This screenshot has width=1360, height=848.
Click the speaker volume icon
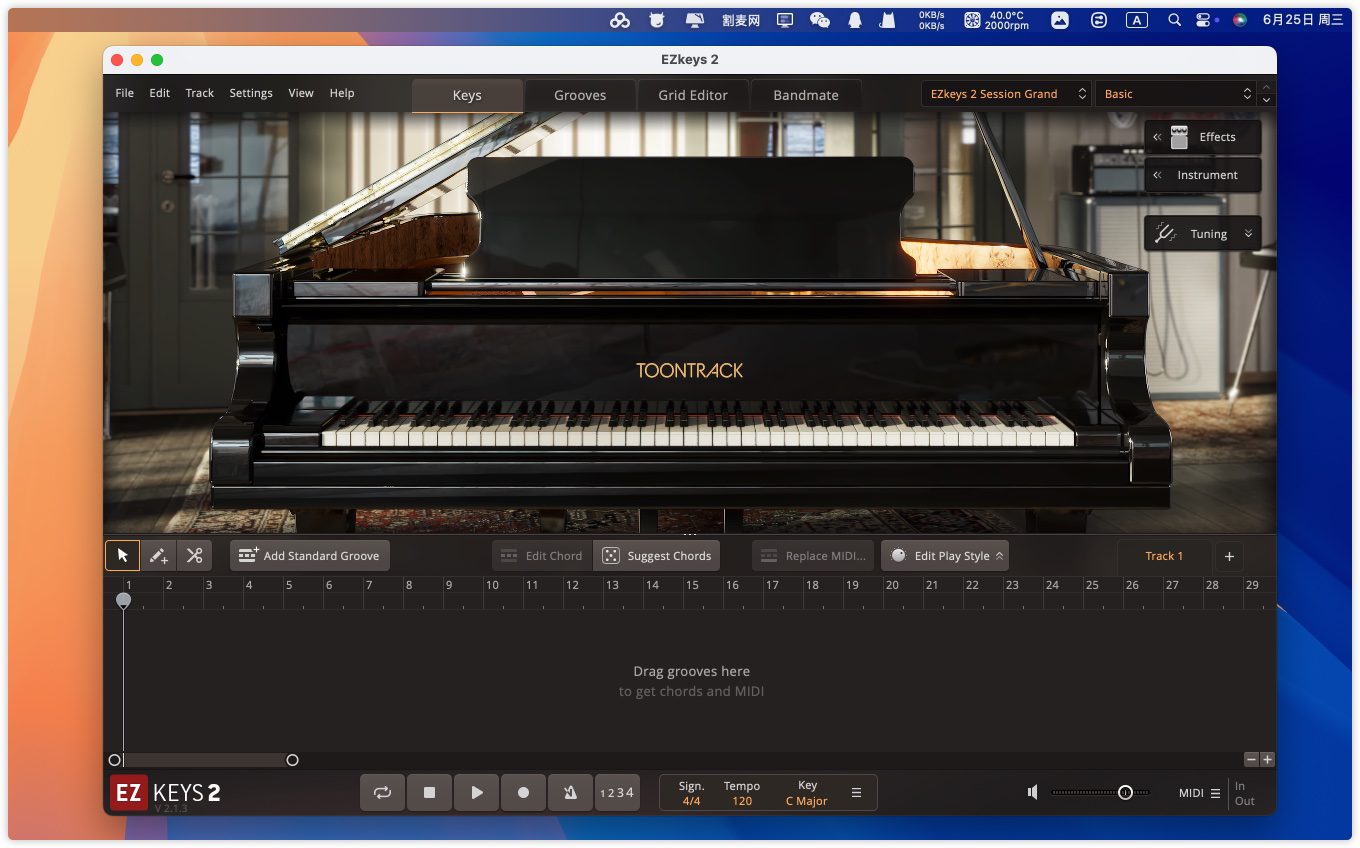(x=1033, y=792)
